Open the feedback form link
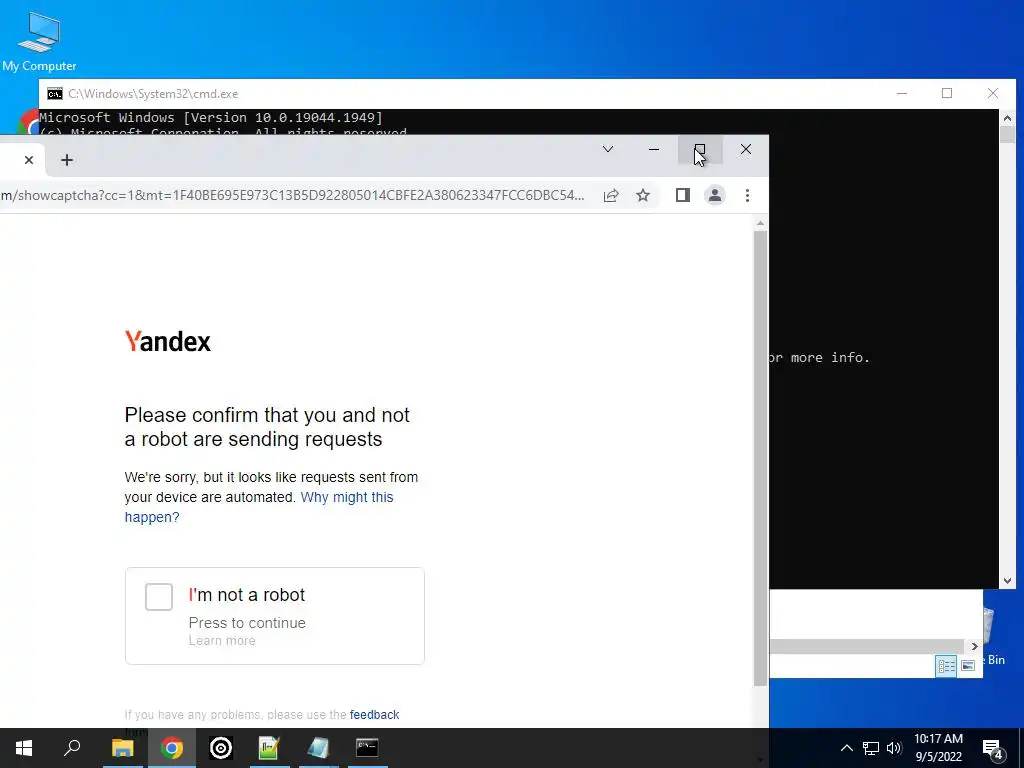Screen dimensions: 1024x768 [374, 714]
